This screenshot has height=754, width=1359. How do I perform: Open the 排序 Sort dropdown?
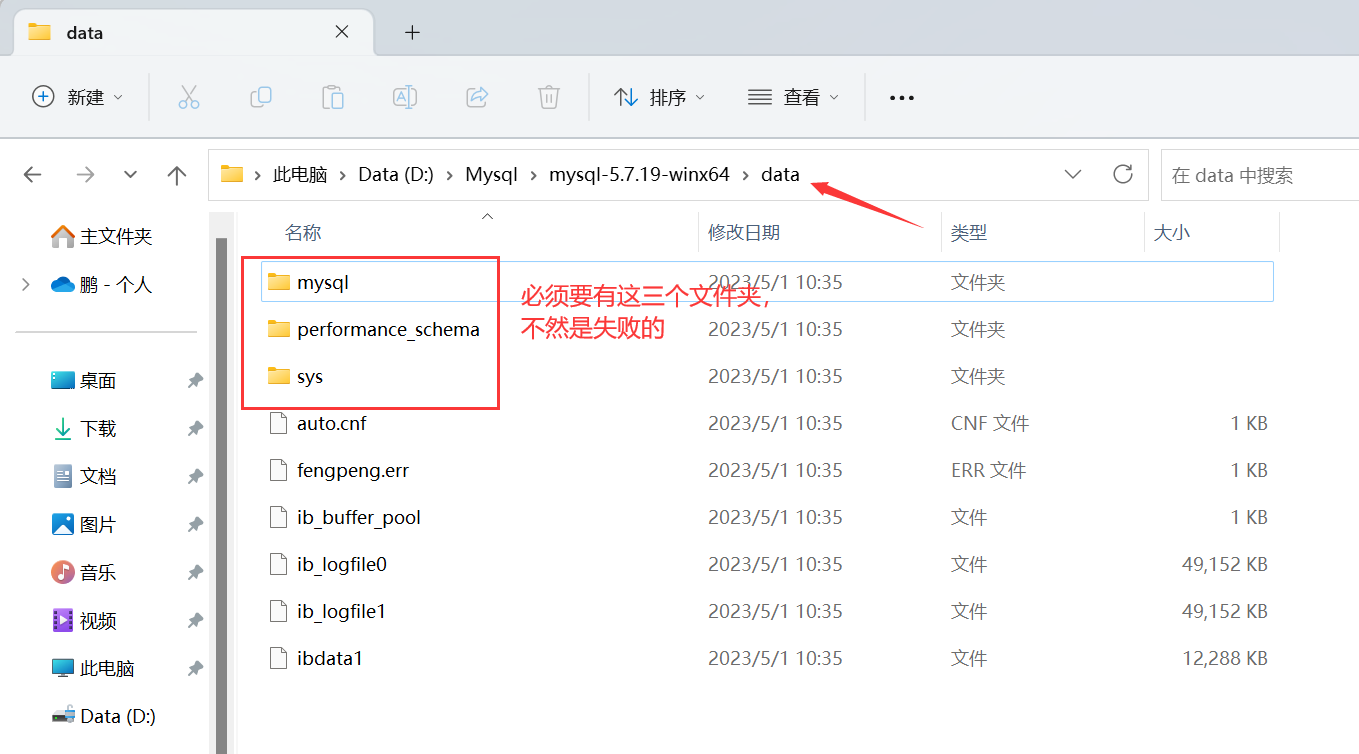click(659, 97)
